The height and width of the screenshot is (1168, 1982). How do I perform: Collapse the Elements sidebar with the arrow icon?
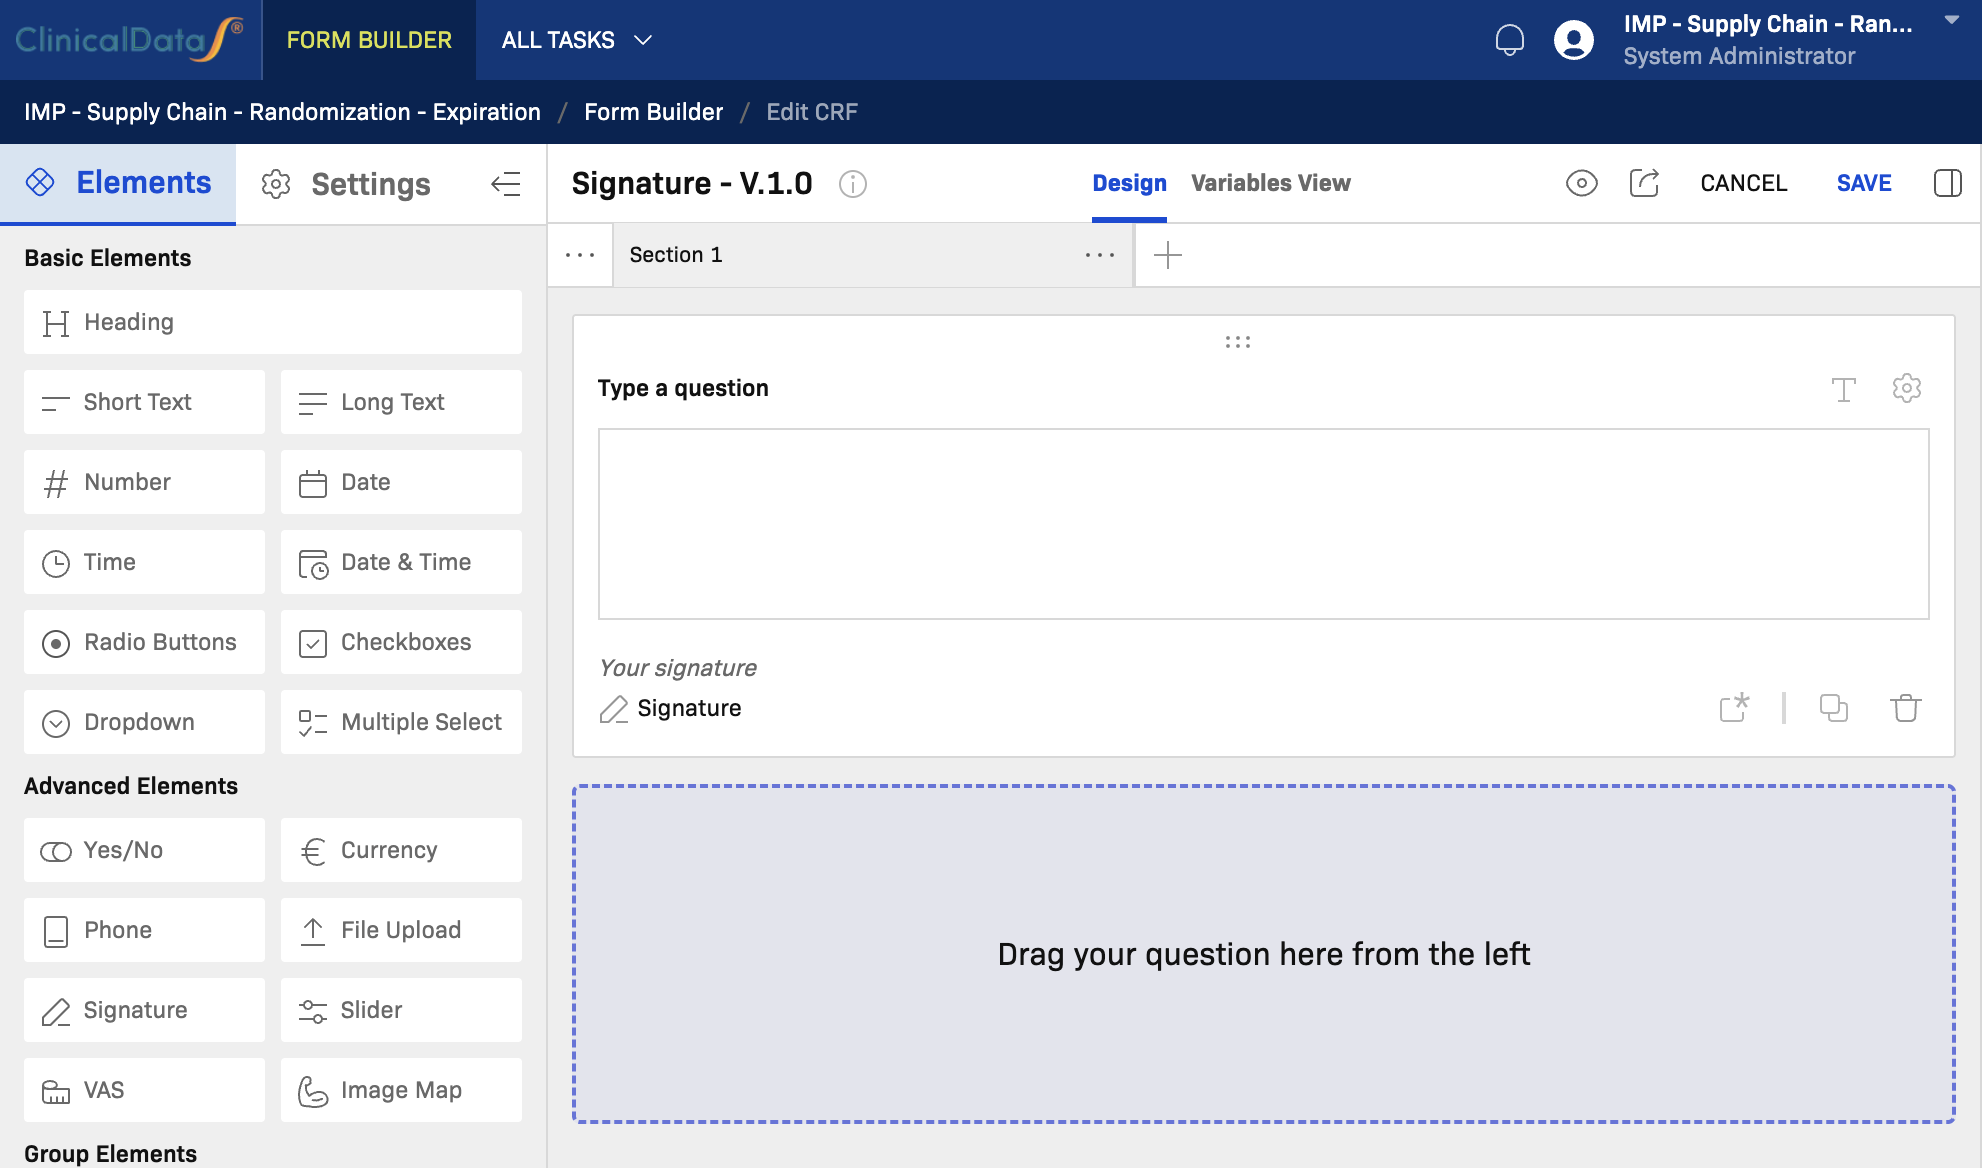[507, 184]
